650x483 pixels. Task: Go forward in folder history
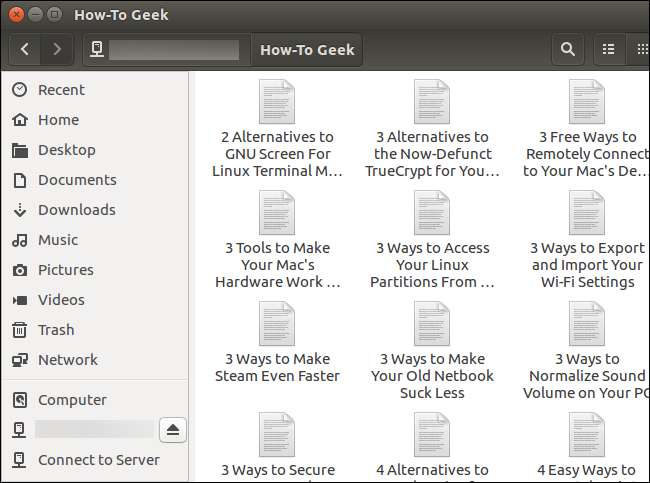[x=57, y=49]
